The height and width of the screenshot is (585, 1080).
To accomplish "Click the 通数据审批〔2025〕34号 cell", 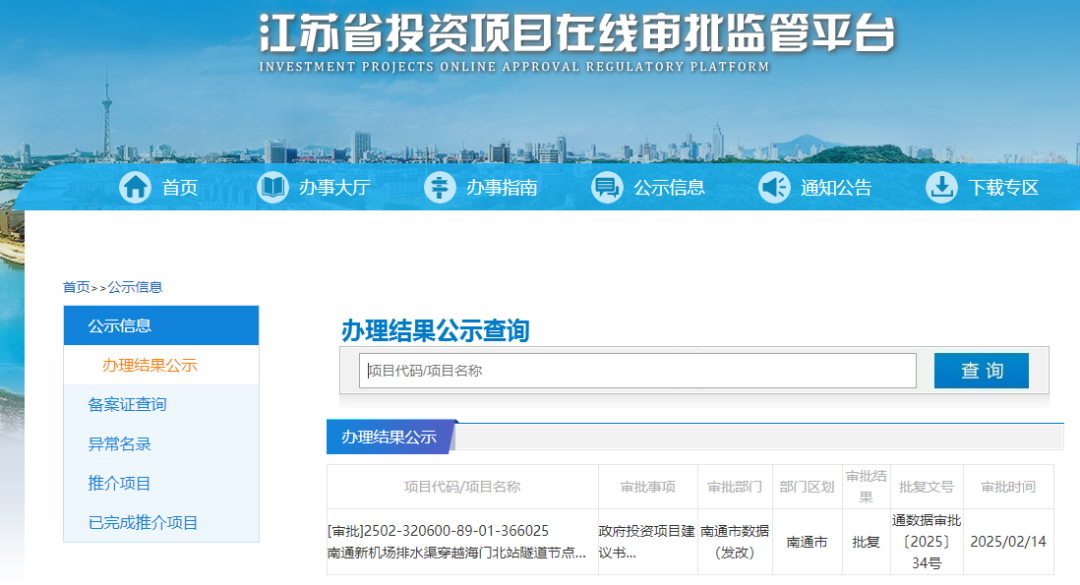I will [926, 542].
